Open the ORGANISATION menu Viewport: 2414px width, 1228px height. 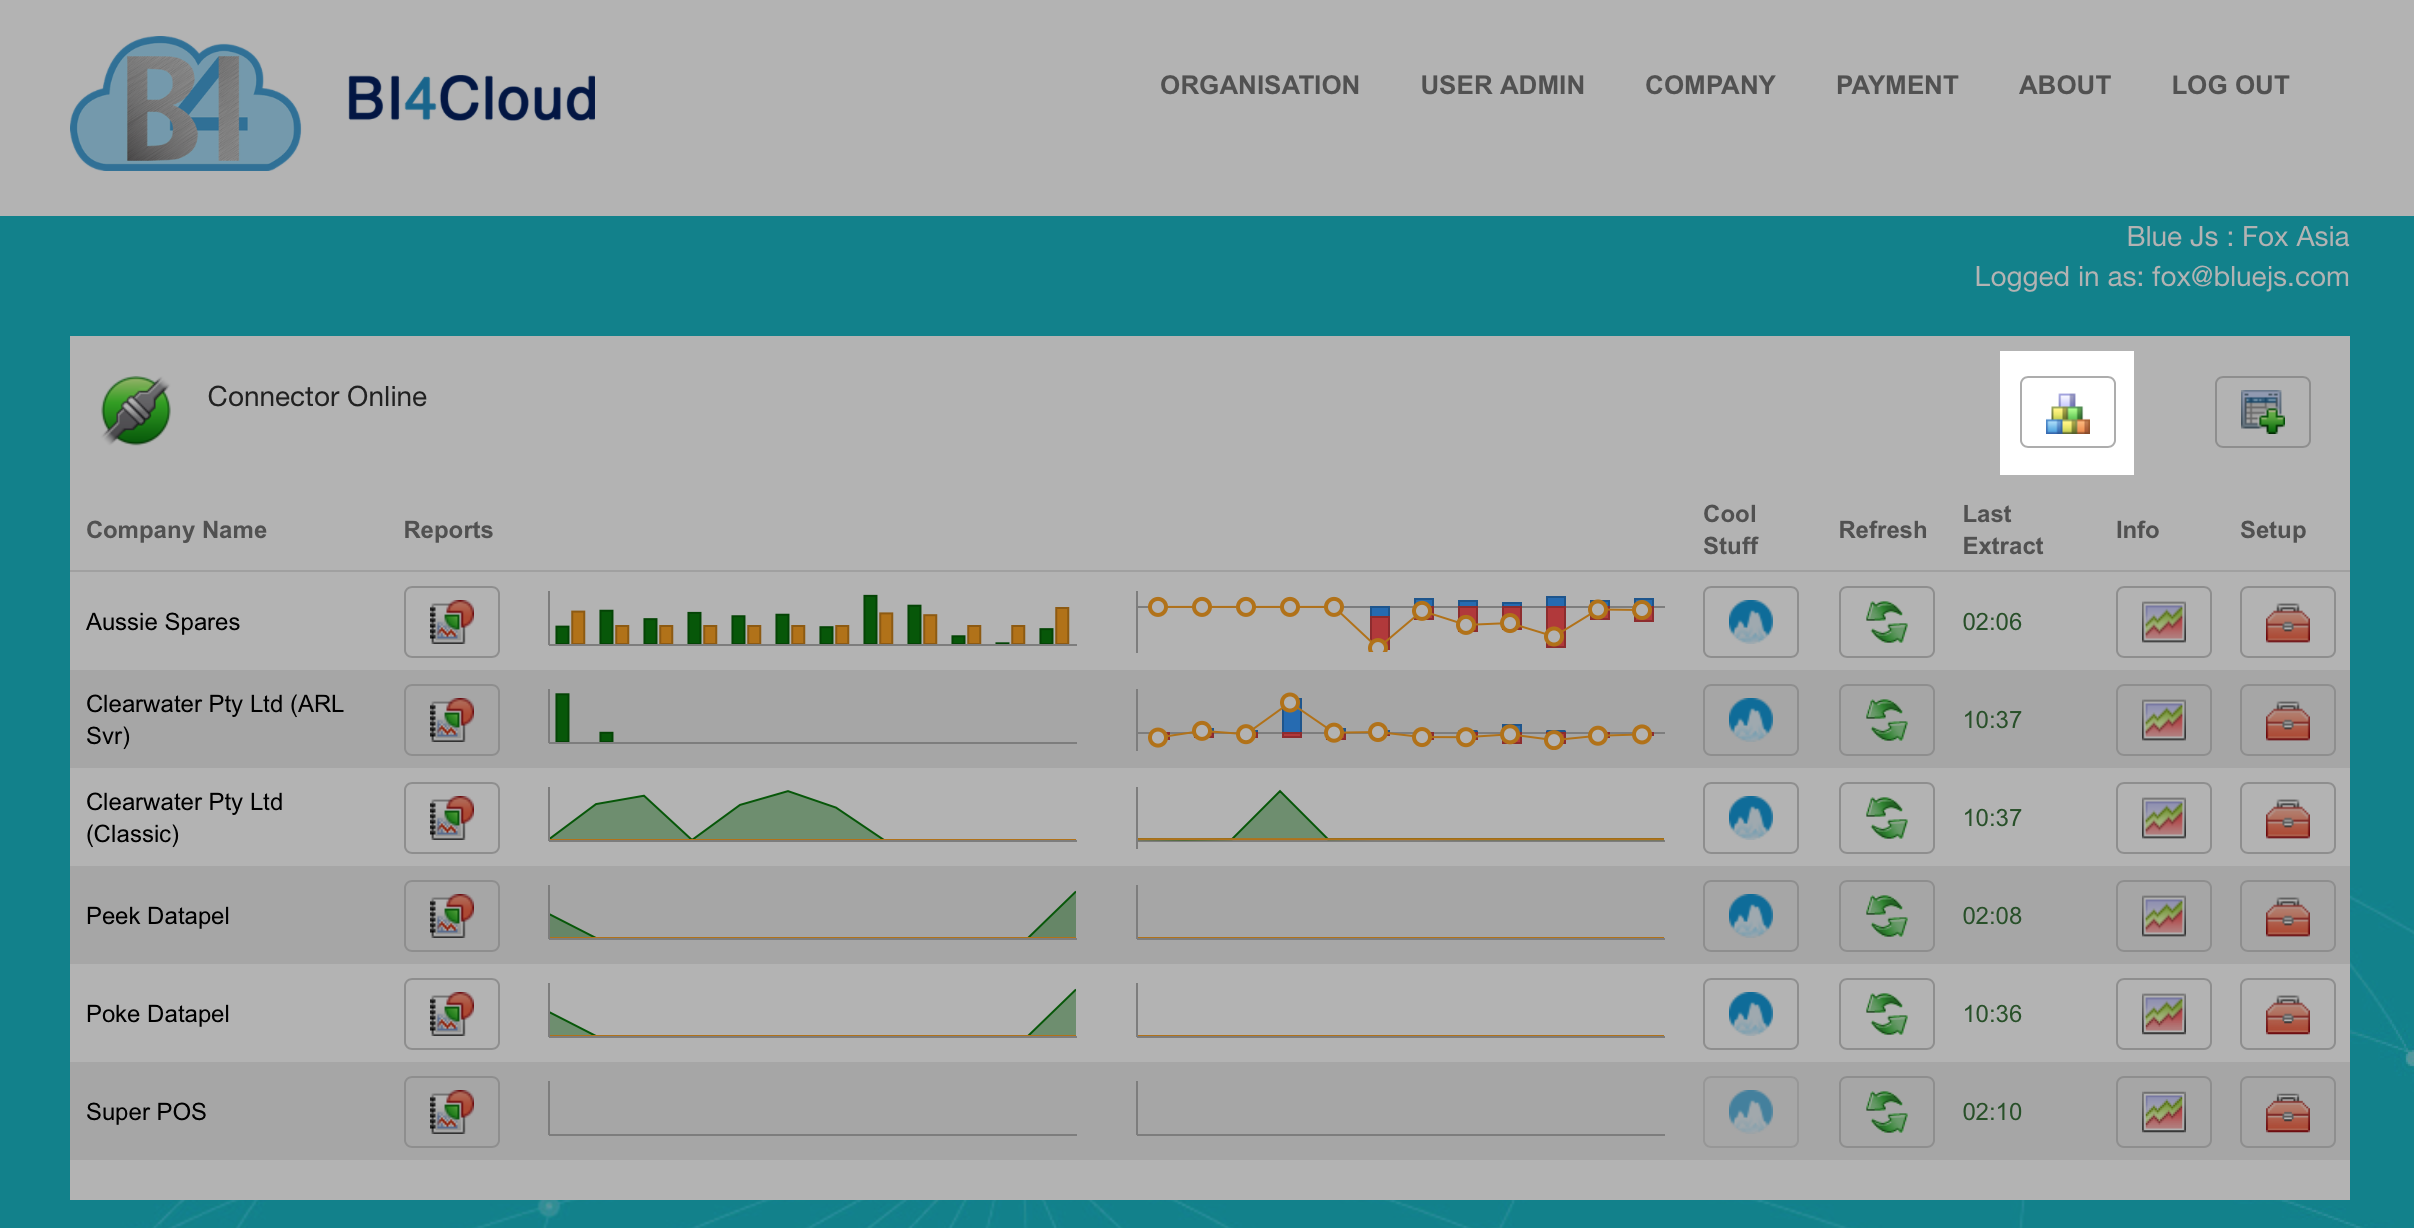click(x=1259, y=85)
